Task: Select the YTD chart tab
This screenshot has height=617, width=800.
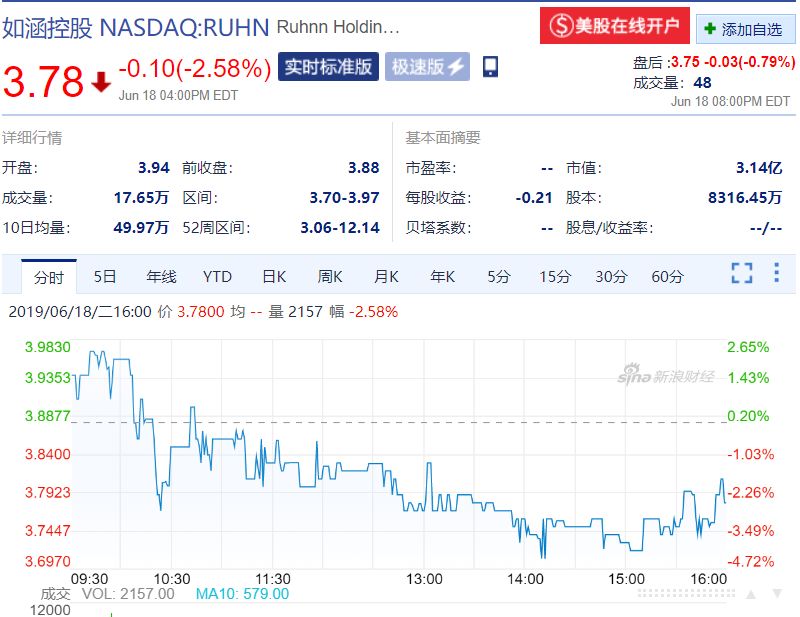Action: (x=217, y=277)
